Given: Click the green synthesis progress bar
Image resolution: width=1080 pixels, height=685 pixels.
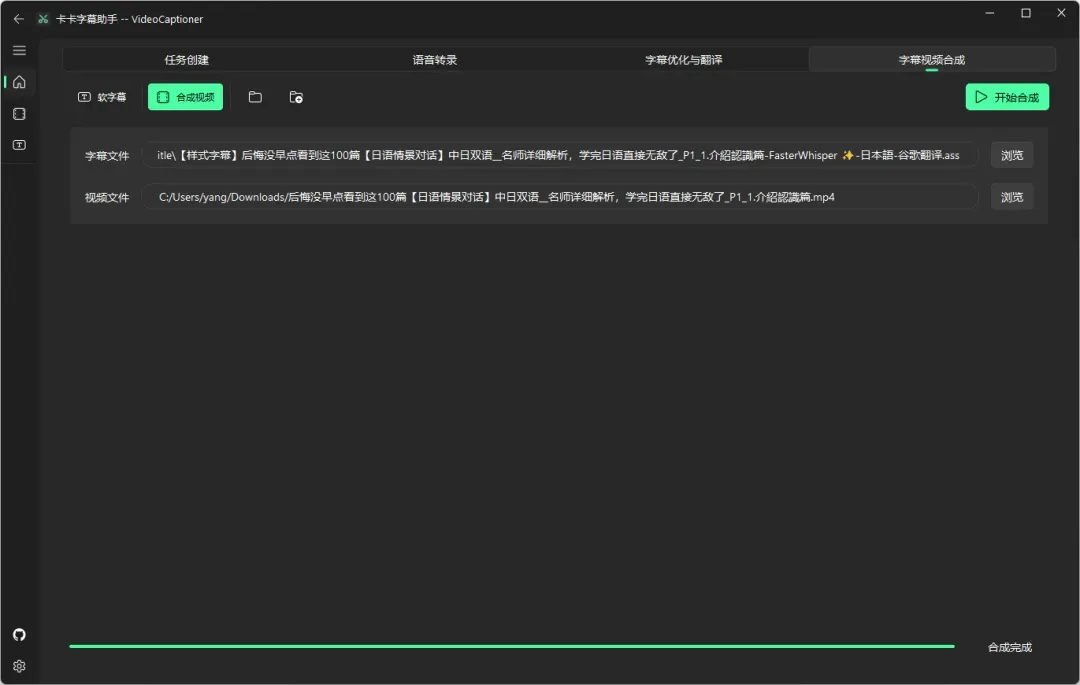Looking at the screenshot, I should (511, 646).
